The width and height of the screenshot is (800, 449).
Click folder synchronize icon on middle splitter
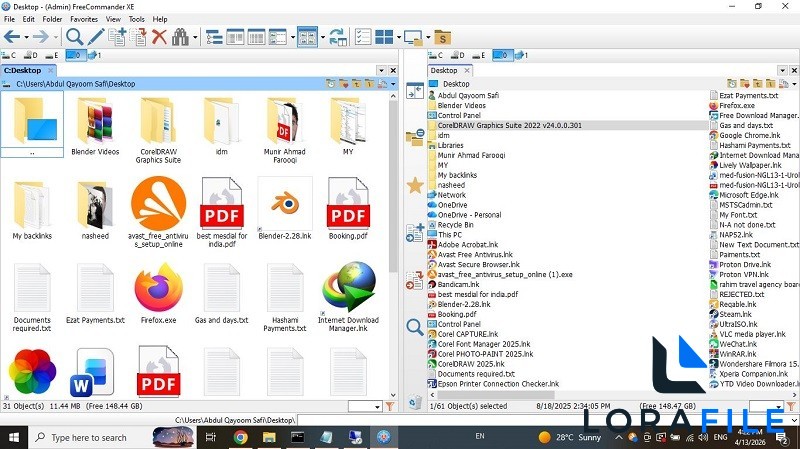click(x=415, y=137)
